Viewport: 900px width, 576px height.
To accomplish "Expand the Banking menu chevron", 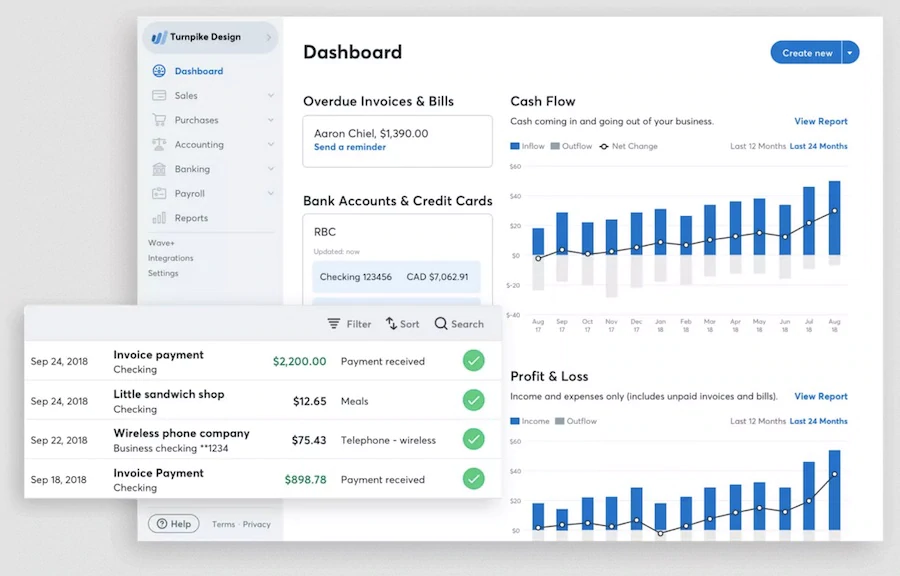I will click(271, 169).
